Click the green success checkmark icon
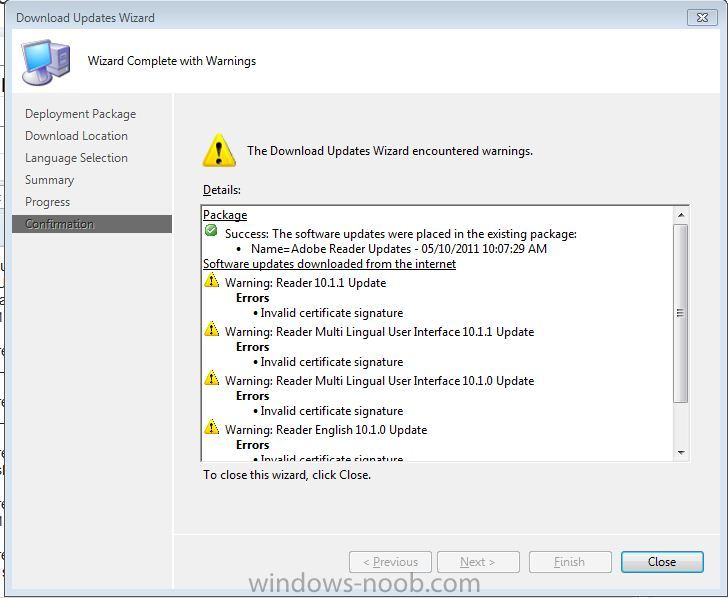The image size is (728, 598). (211, 230)
